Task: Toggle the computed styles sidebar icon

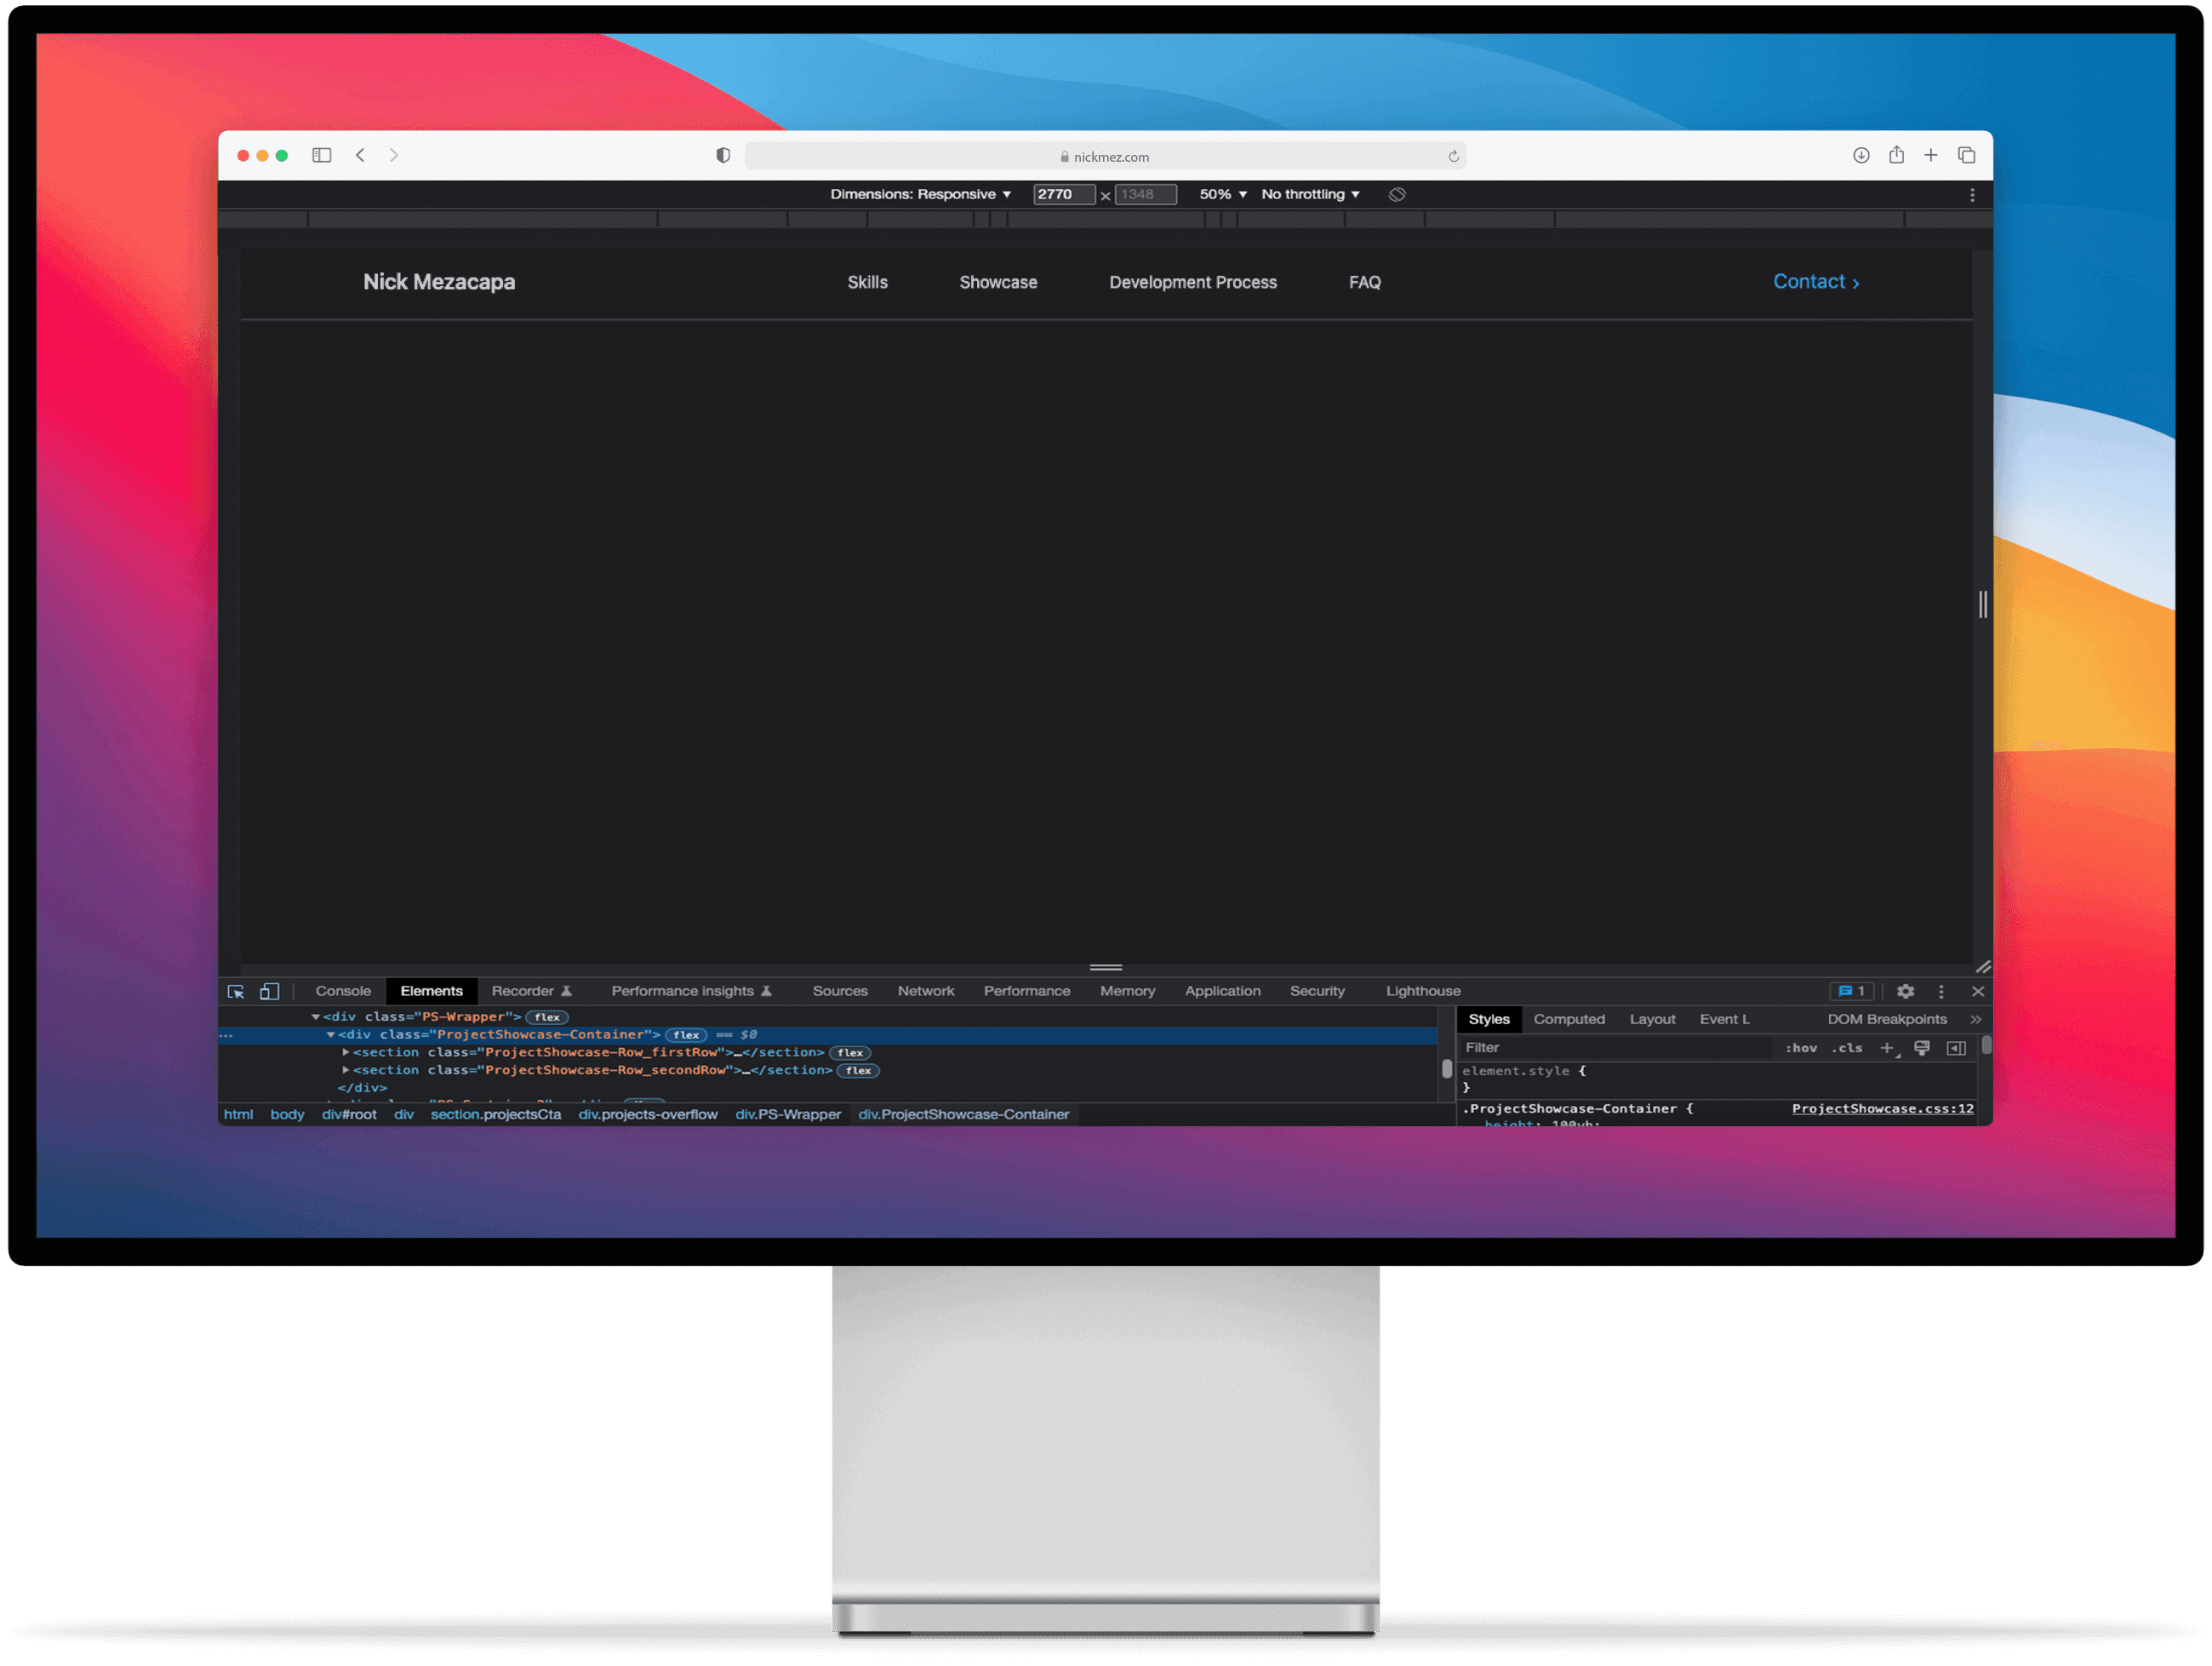Action: 1956,1047
